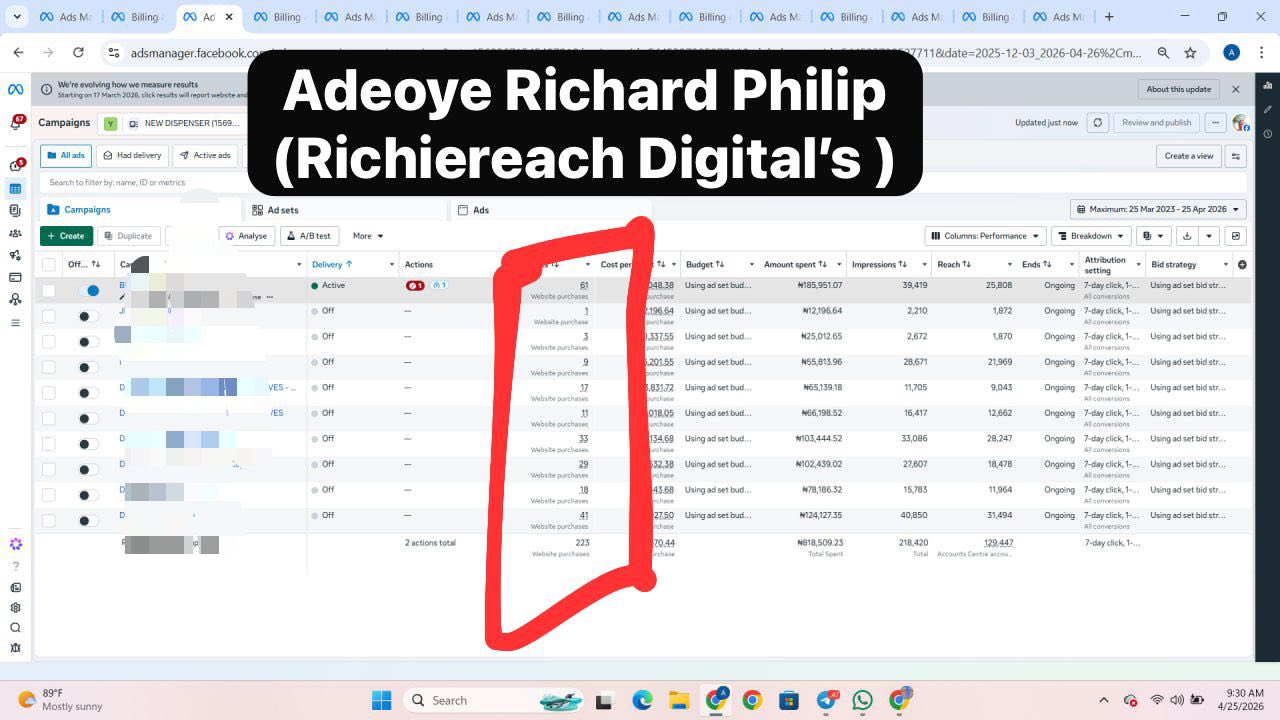Click the Search magnifier in left sidebar
Image resolution: width=1280 pixels, height=720 pixels.
click(x=15, y=628)
